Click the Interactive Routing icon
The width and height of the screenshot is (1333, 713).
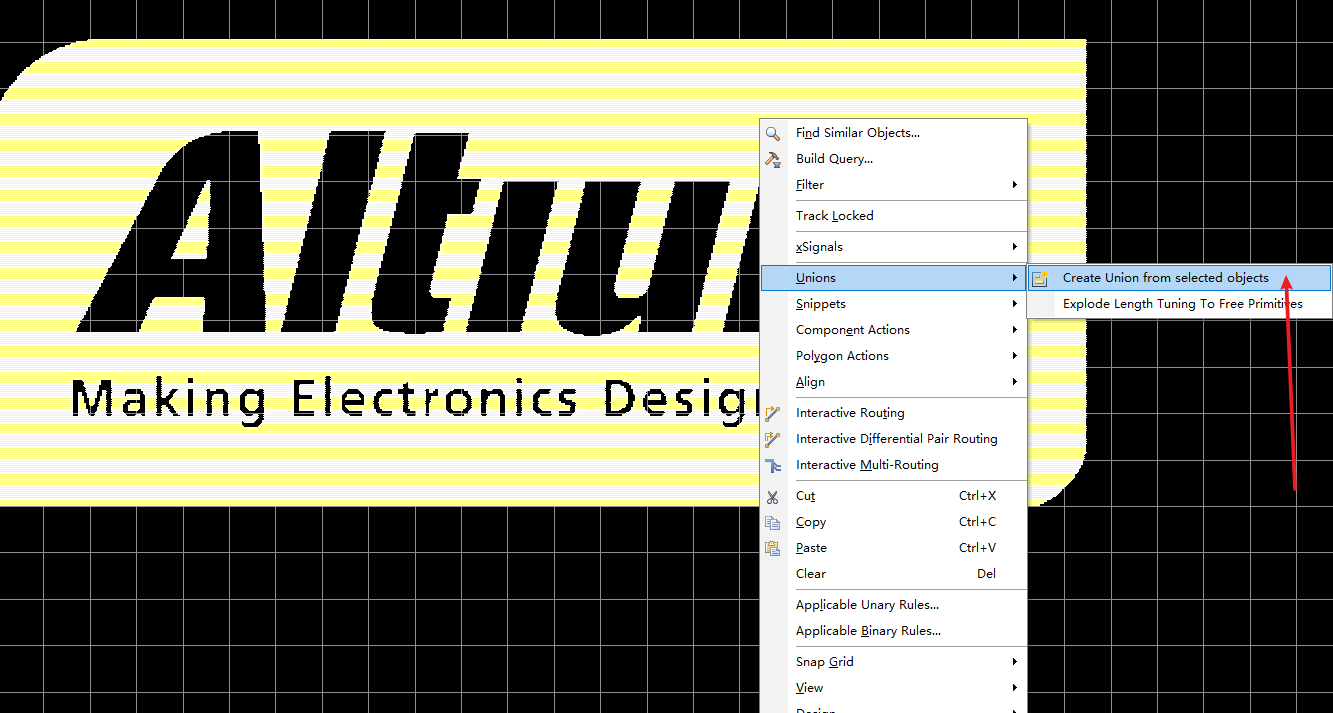[772, 413]
